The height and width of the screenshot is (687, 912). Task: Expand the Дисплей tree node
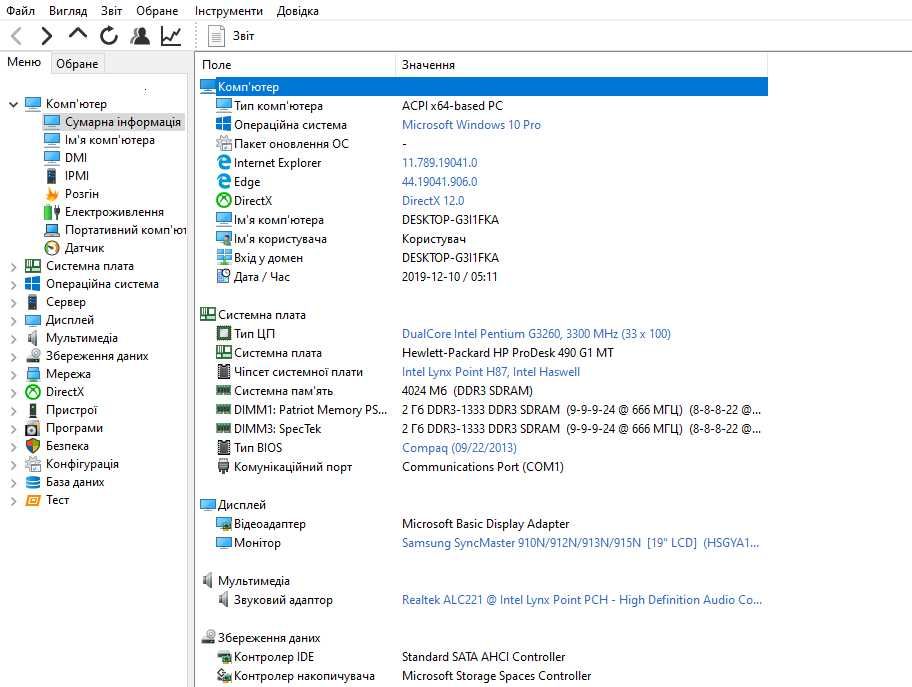pos(13,321)
